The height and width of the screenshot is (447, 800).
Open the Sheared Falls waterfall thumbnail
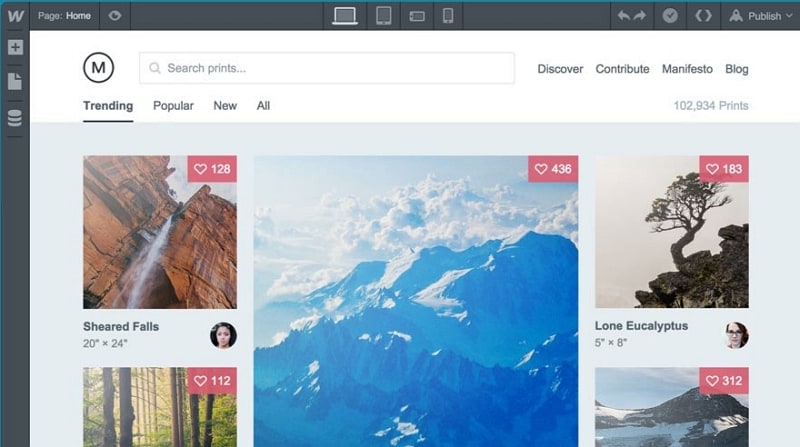[x=160, y=232]
